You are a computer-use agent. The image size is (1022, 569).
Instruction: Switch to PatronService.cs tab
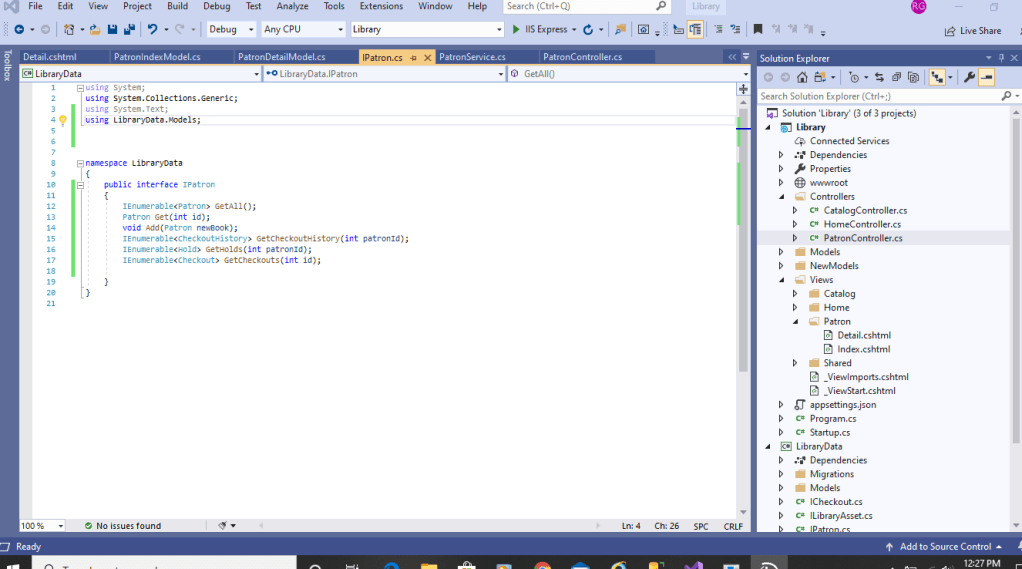click(x=472, y=57)
